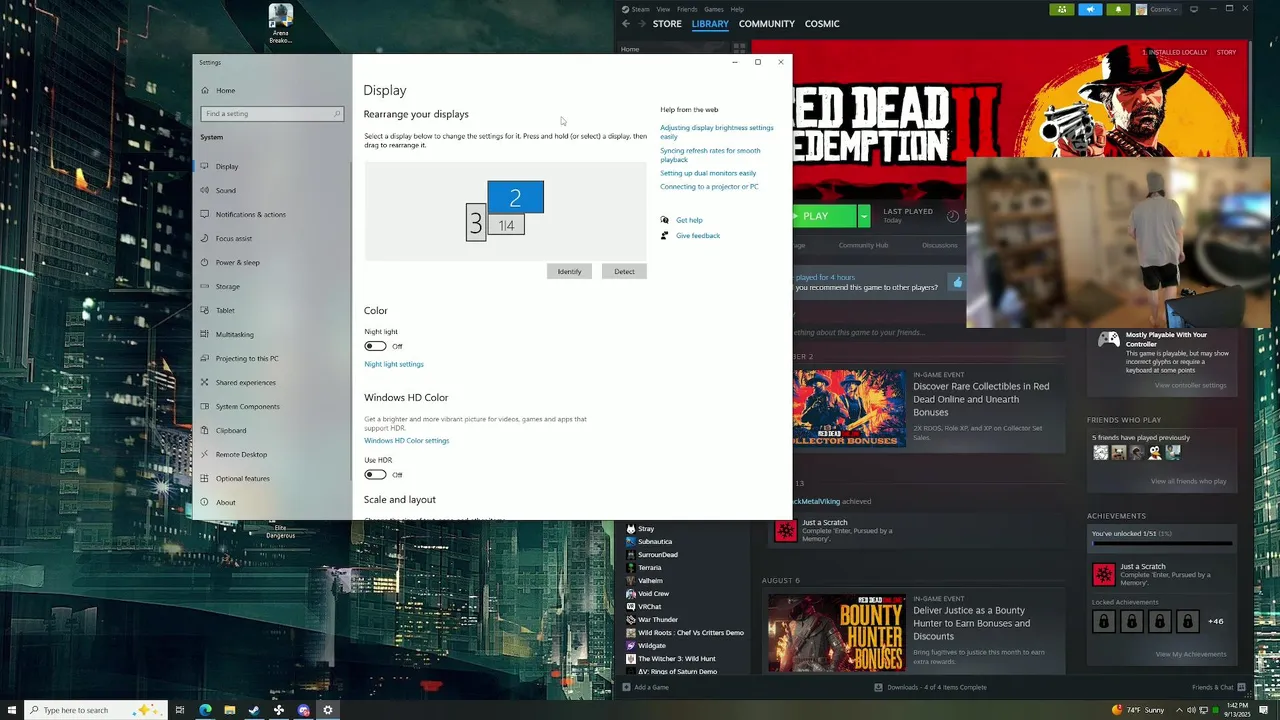The width and height of the screenshot is (1280, 720).
Task: Select display 1|4 in arrangement diagram
Action: pos(507,225)
